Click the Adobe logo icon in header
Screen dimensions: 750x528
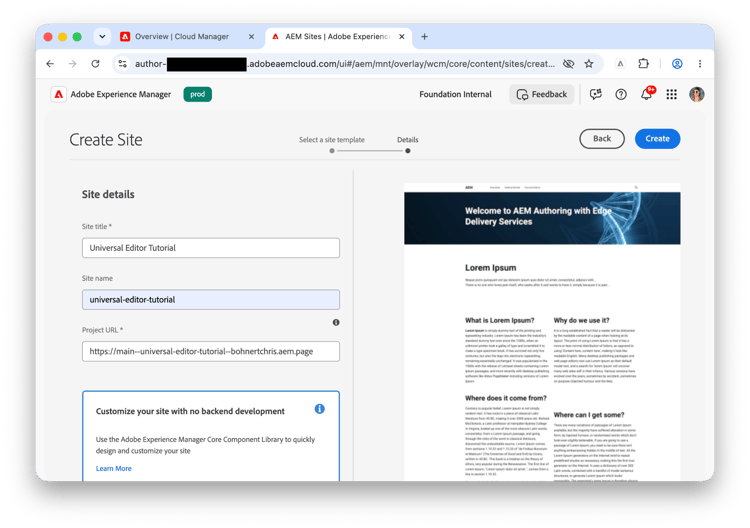58,94
